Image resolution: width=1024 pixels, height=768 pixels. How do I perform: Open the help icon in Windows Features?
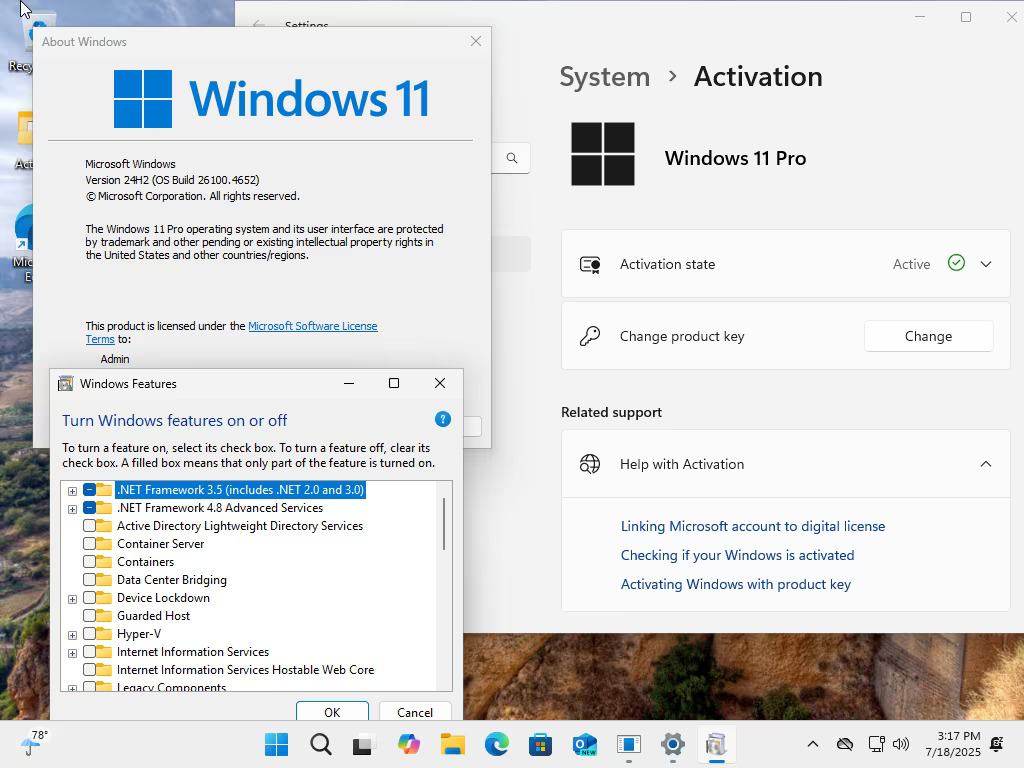(x=442, y=419)
